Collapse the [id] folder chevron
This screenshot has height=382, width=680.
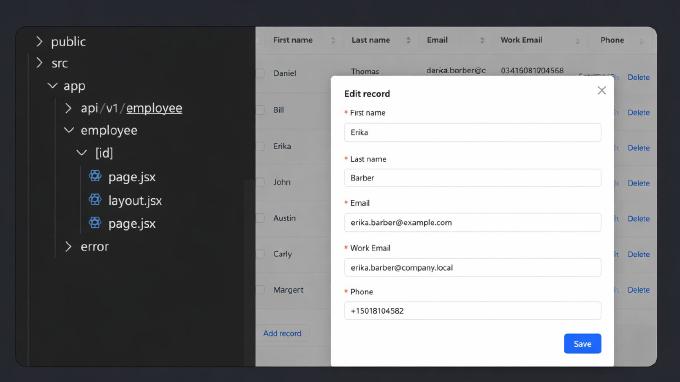(82, 153)
